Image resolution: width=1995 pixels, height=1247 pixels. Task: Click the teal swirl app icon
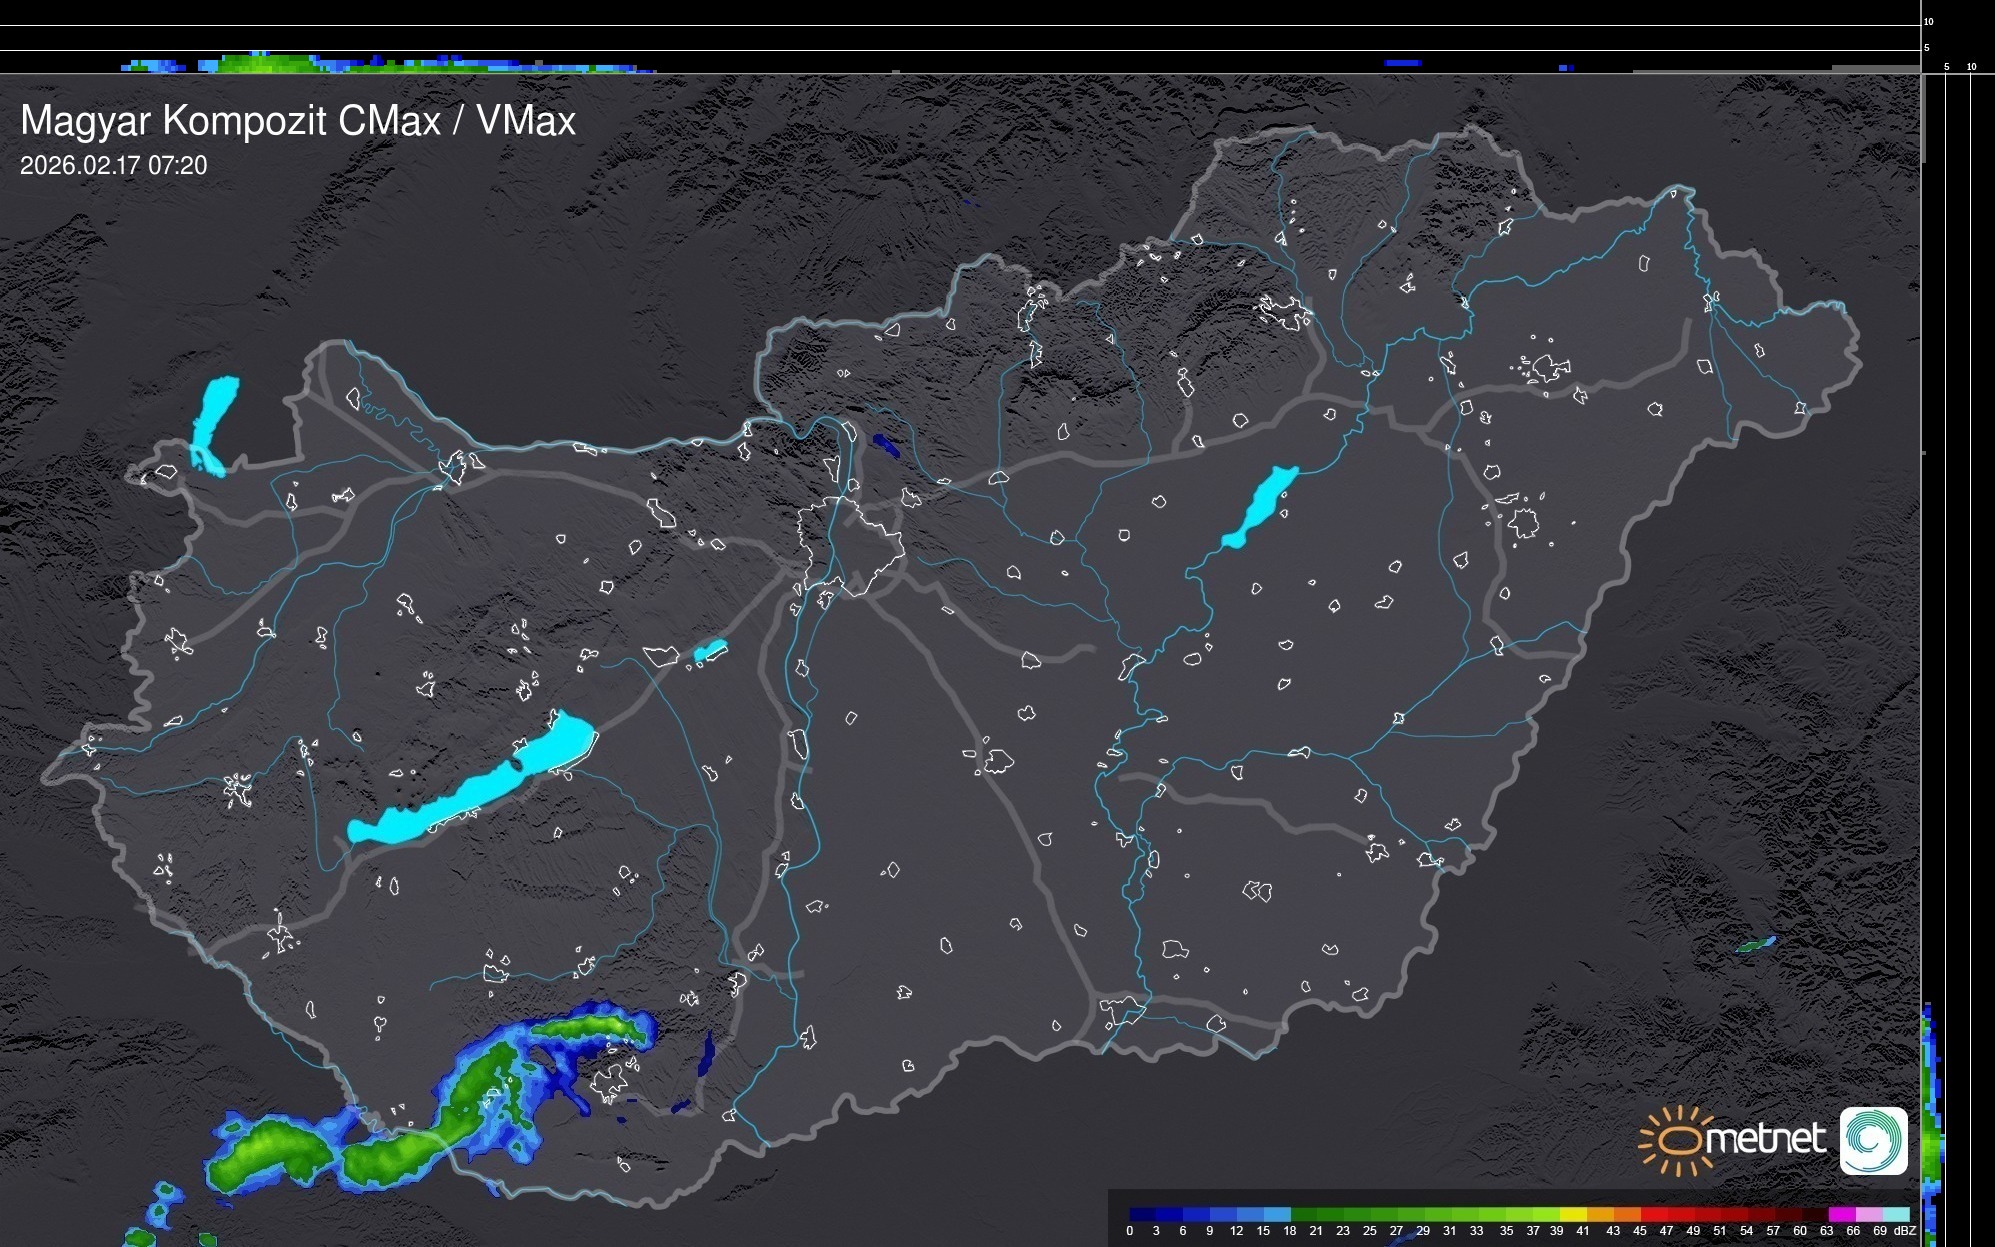[x=1873, y=1140]
